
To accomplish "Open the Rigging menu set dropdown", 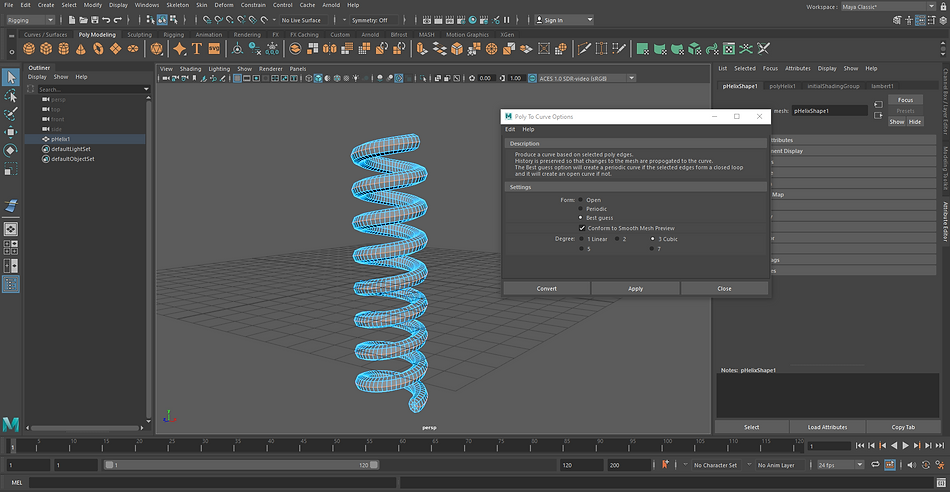I will 30,20.
